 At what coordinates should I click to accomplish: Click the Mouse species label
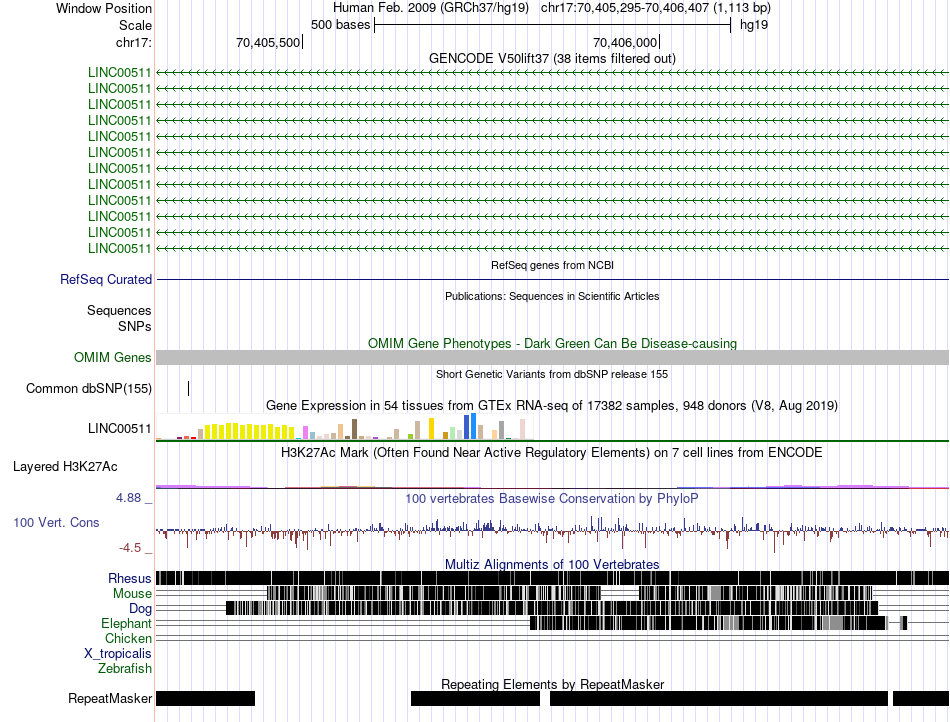132,594
